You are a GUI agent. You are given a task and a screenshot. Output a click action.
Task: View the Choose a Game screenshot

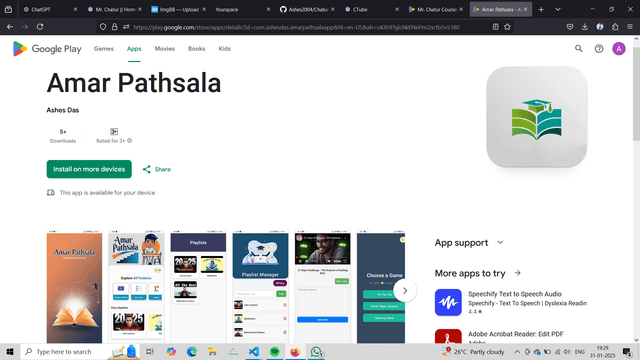tap(381, 286)
